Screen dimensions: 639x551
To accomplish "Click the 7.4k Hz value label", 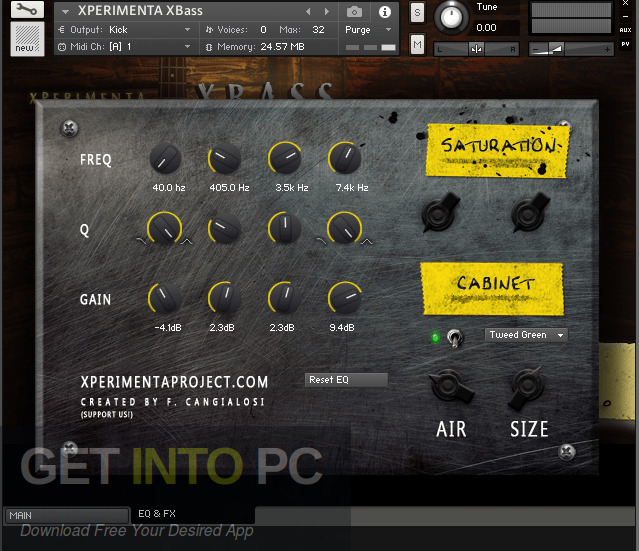I will tap(352, 188).
